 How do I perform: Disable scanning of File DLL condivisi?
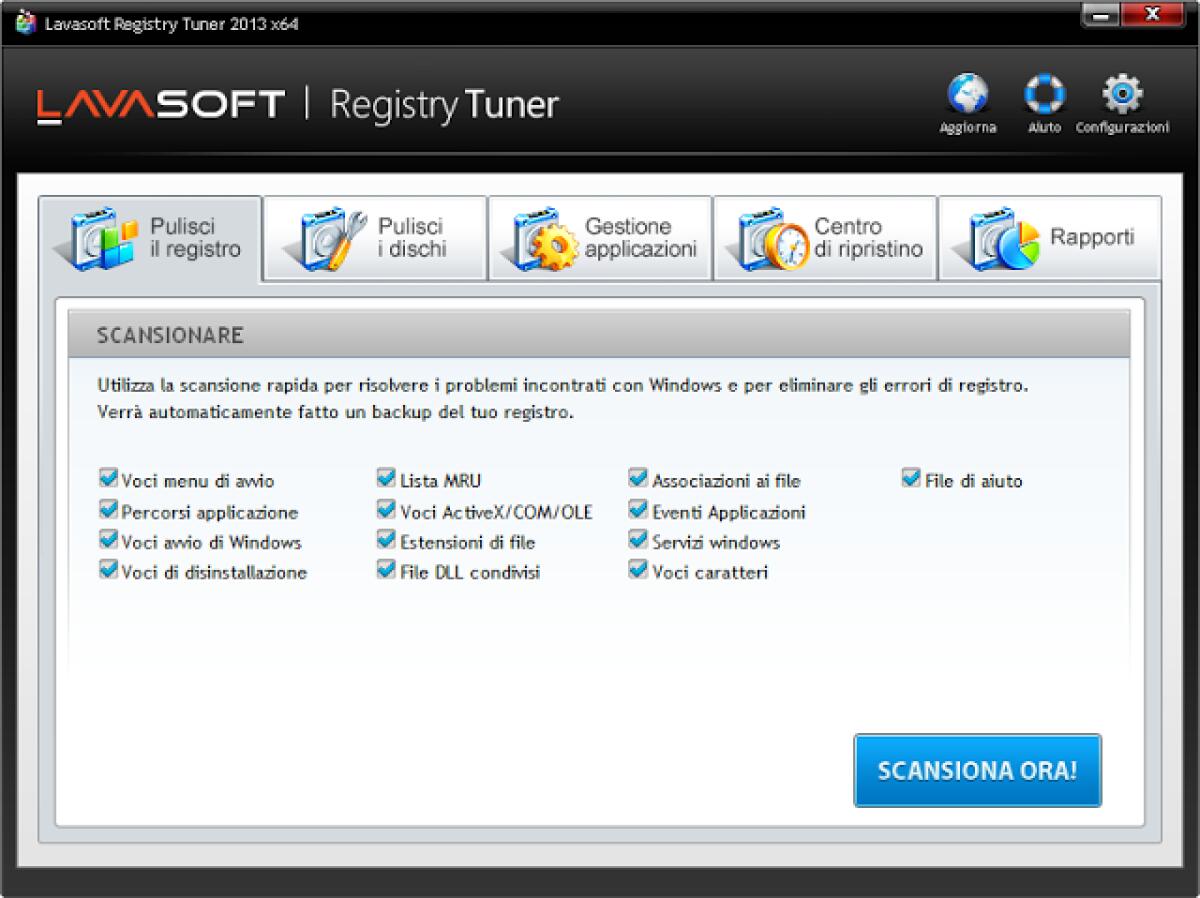385,569
